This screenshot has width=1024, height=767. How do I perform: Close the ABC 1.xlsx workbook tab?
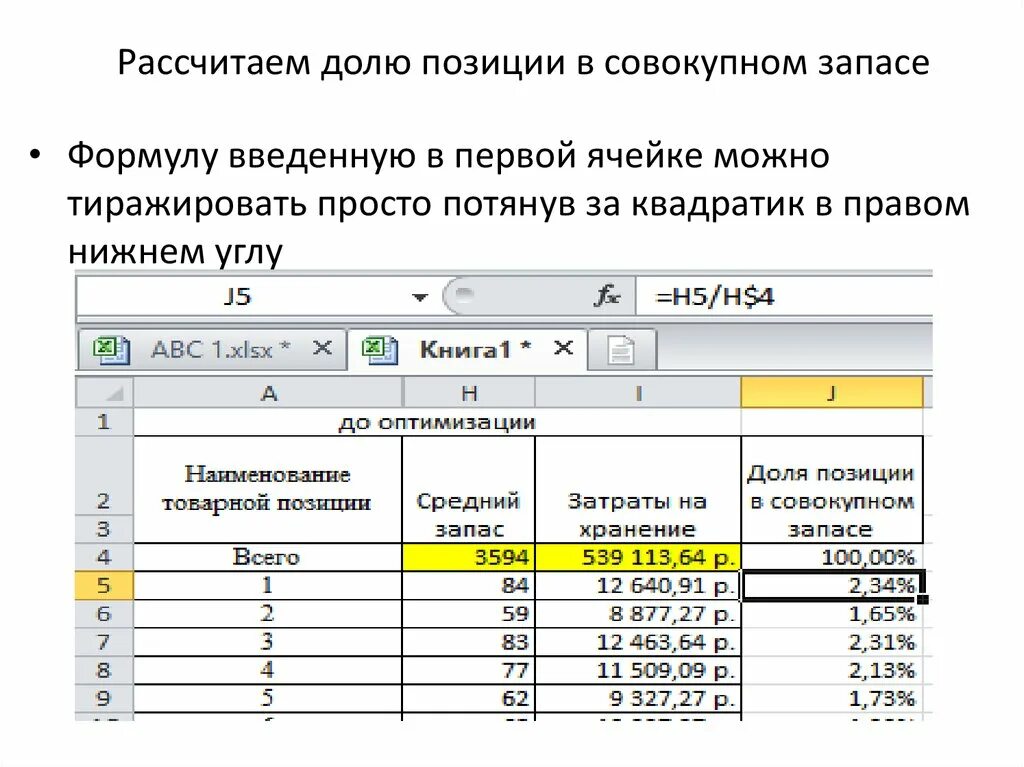tap(322, 348)
